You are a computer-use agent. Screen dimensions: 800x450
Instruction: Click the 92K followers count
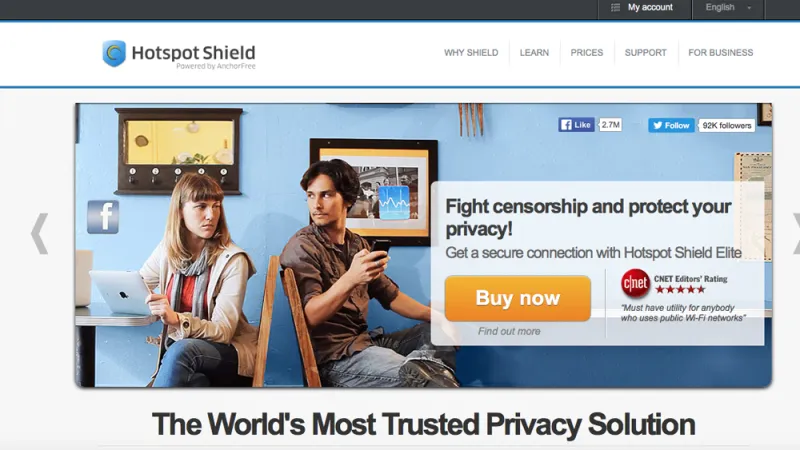pos(727,126)
